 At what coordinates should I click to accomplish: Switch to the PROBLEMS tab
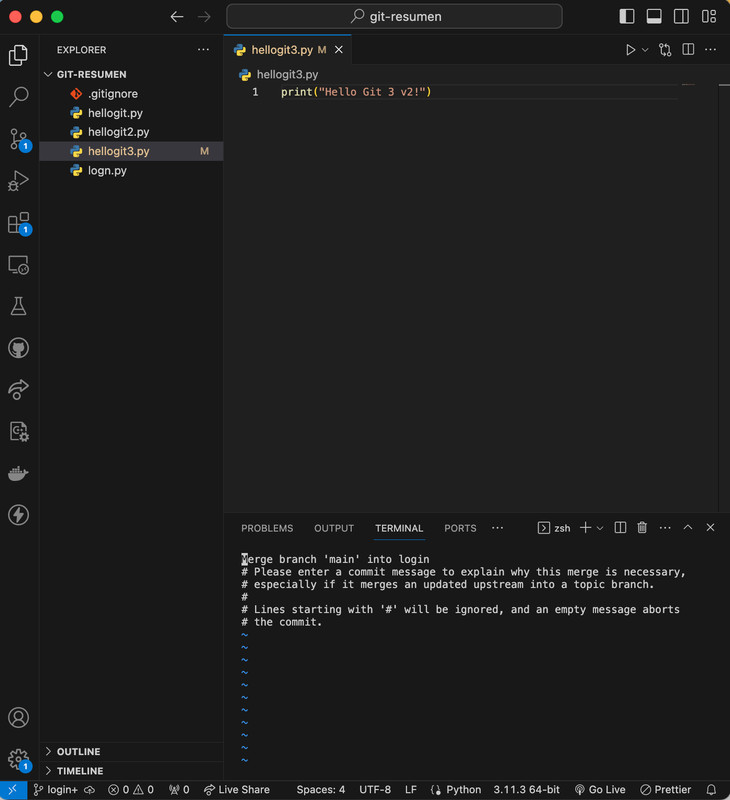tap(267, 528)
